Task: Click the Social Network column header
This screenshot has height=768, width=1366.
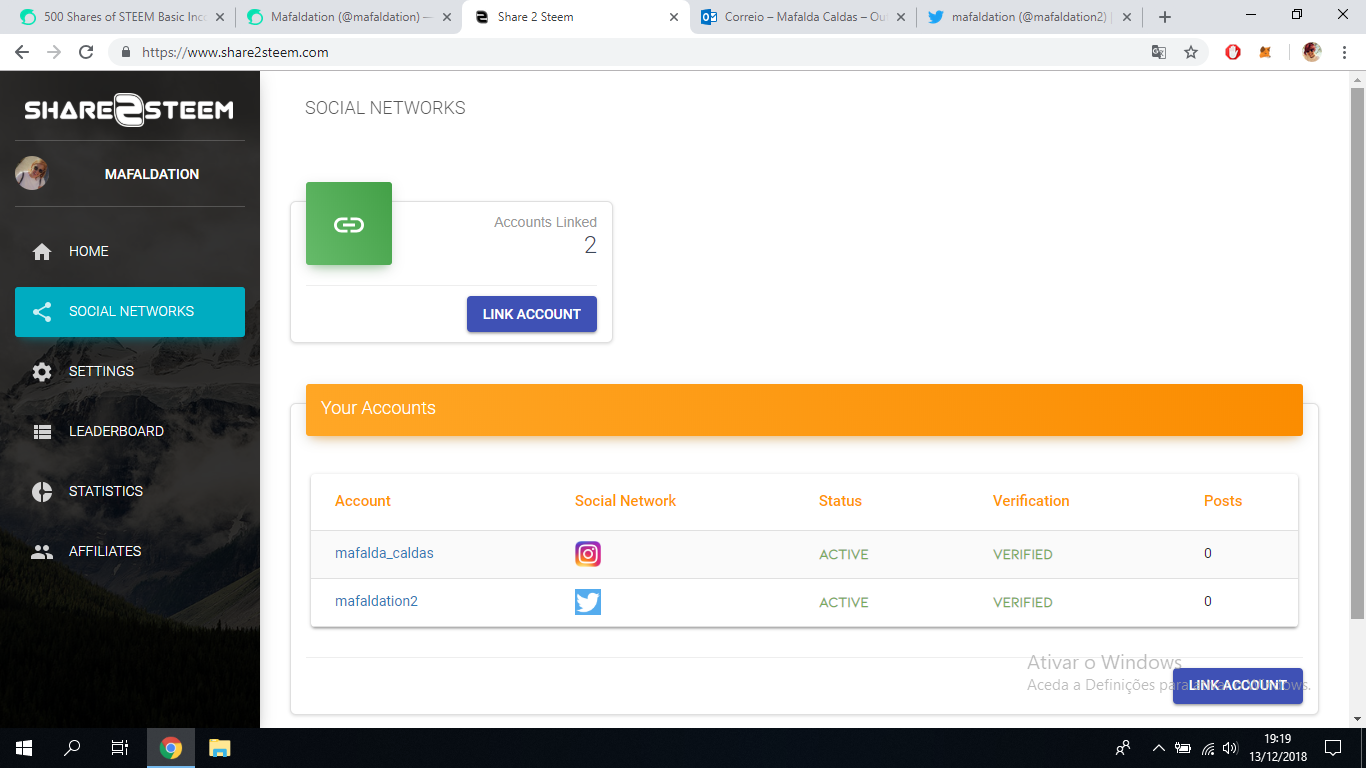Action: coord(625,501)
